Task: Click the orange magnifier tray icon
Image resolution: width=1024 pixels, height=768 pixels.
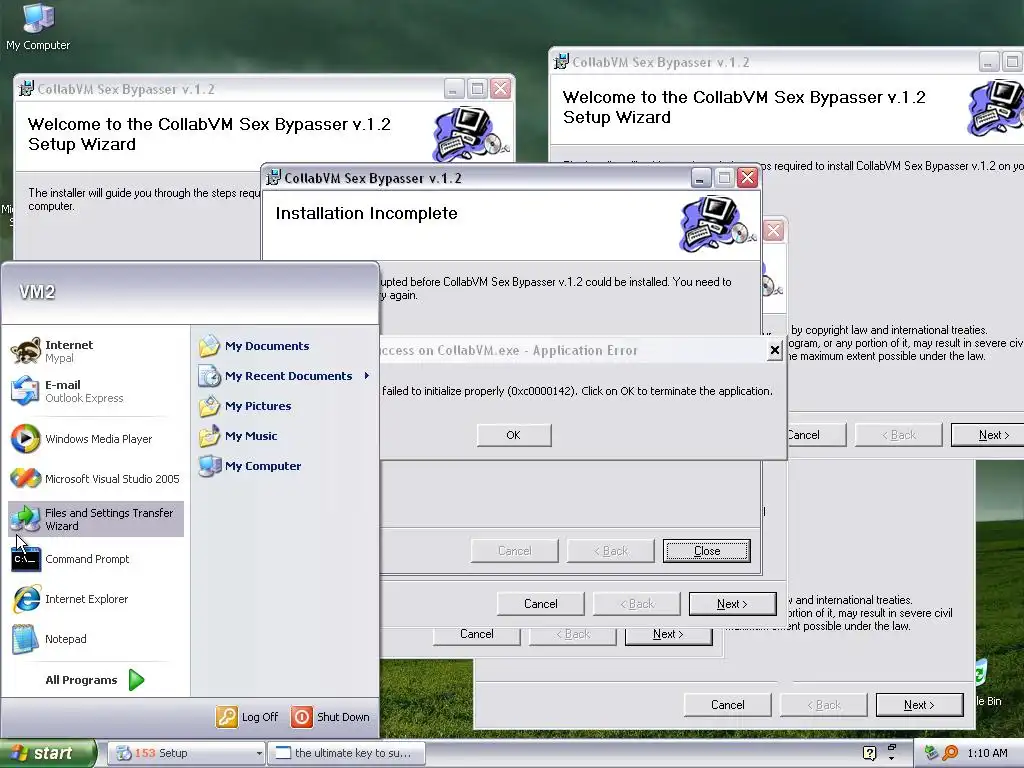Action: 950,753
